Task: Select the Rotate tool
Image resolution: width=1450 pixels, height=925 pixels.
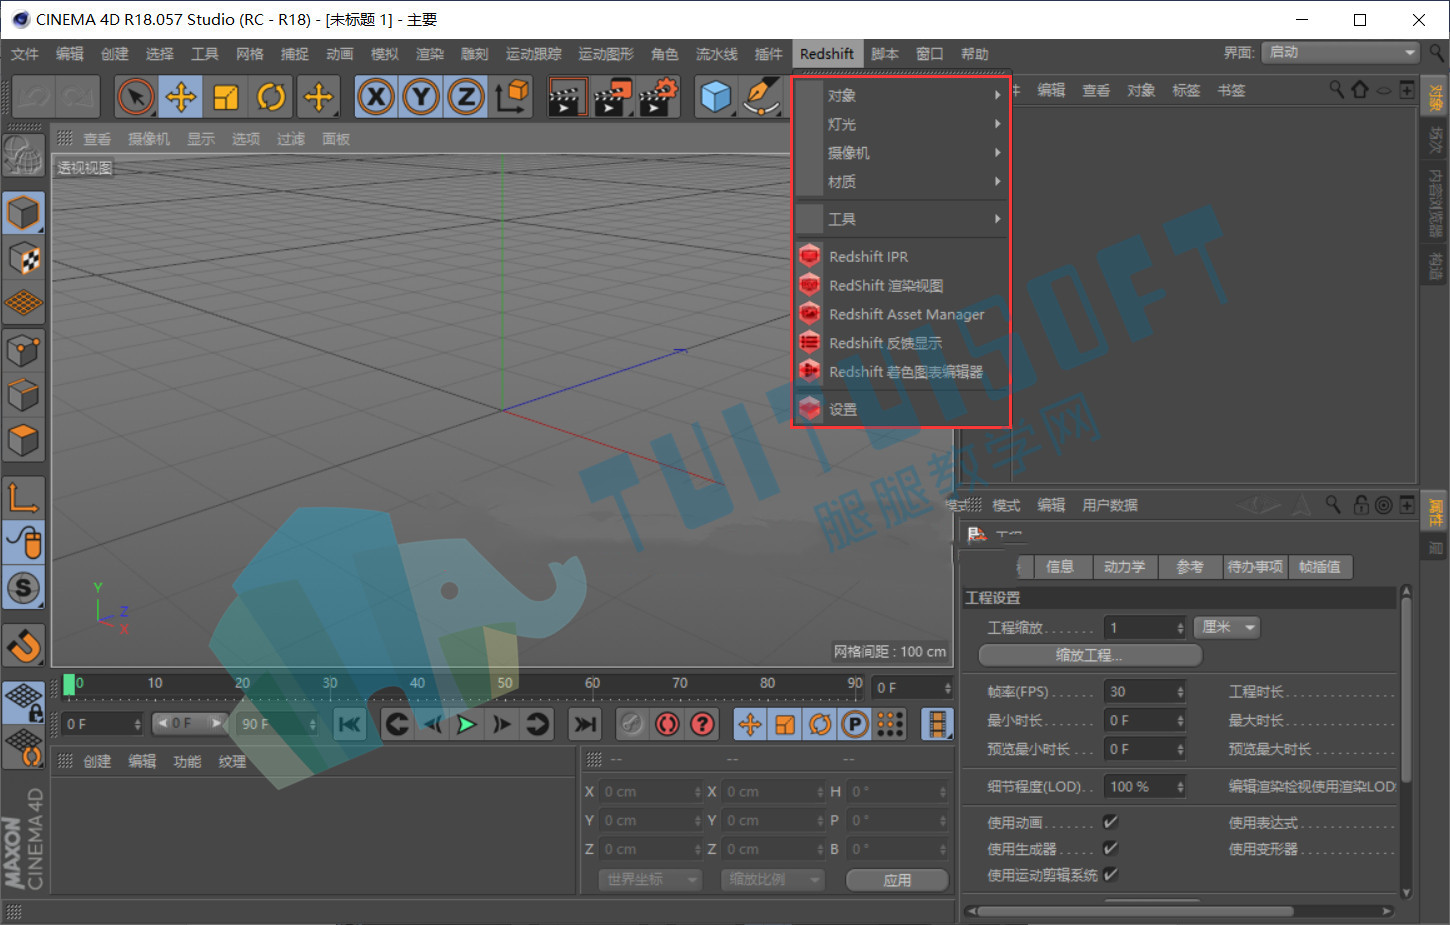Action: point(271,97)
